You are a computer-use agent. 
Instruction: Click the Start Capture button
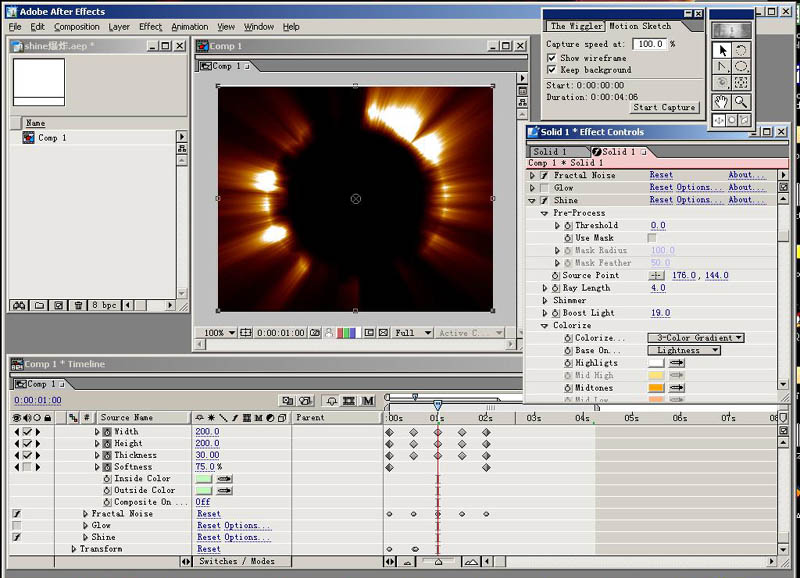[x=664, y=107]
